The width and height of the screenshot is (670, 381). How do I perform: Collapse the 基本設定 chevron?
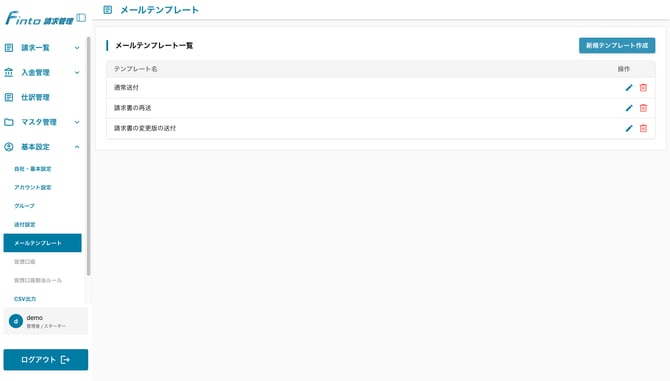click(x=77, y=147)
